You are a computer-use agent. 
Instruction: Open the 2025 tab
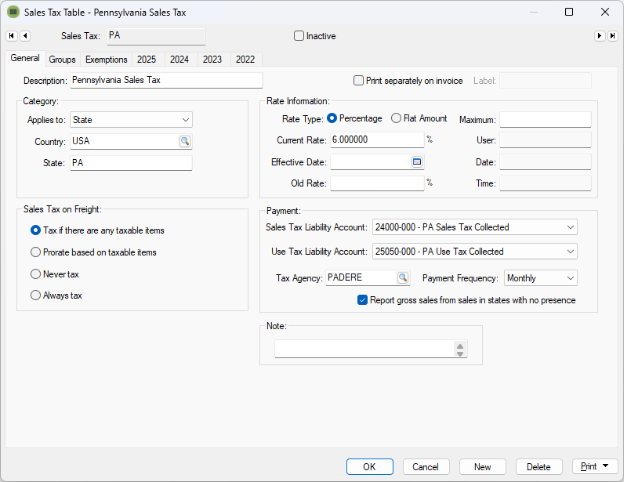pos(146,60)
